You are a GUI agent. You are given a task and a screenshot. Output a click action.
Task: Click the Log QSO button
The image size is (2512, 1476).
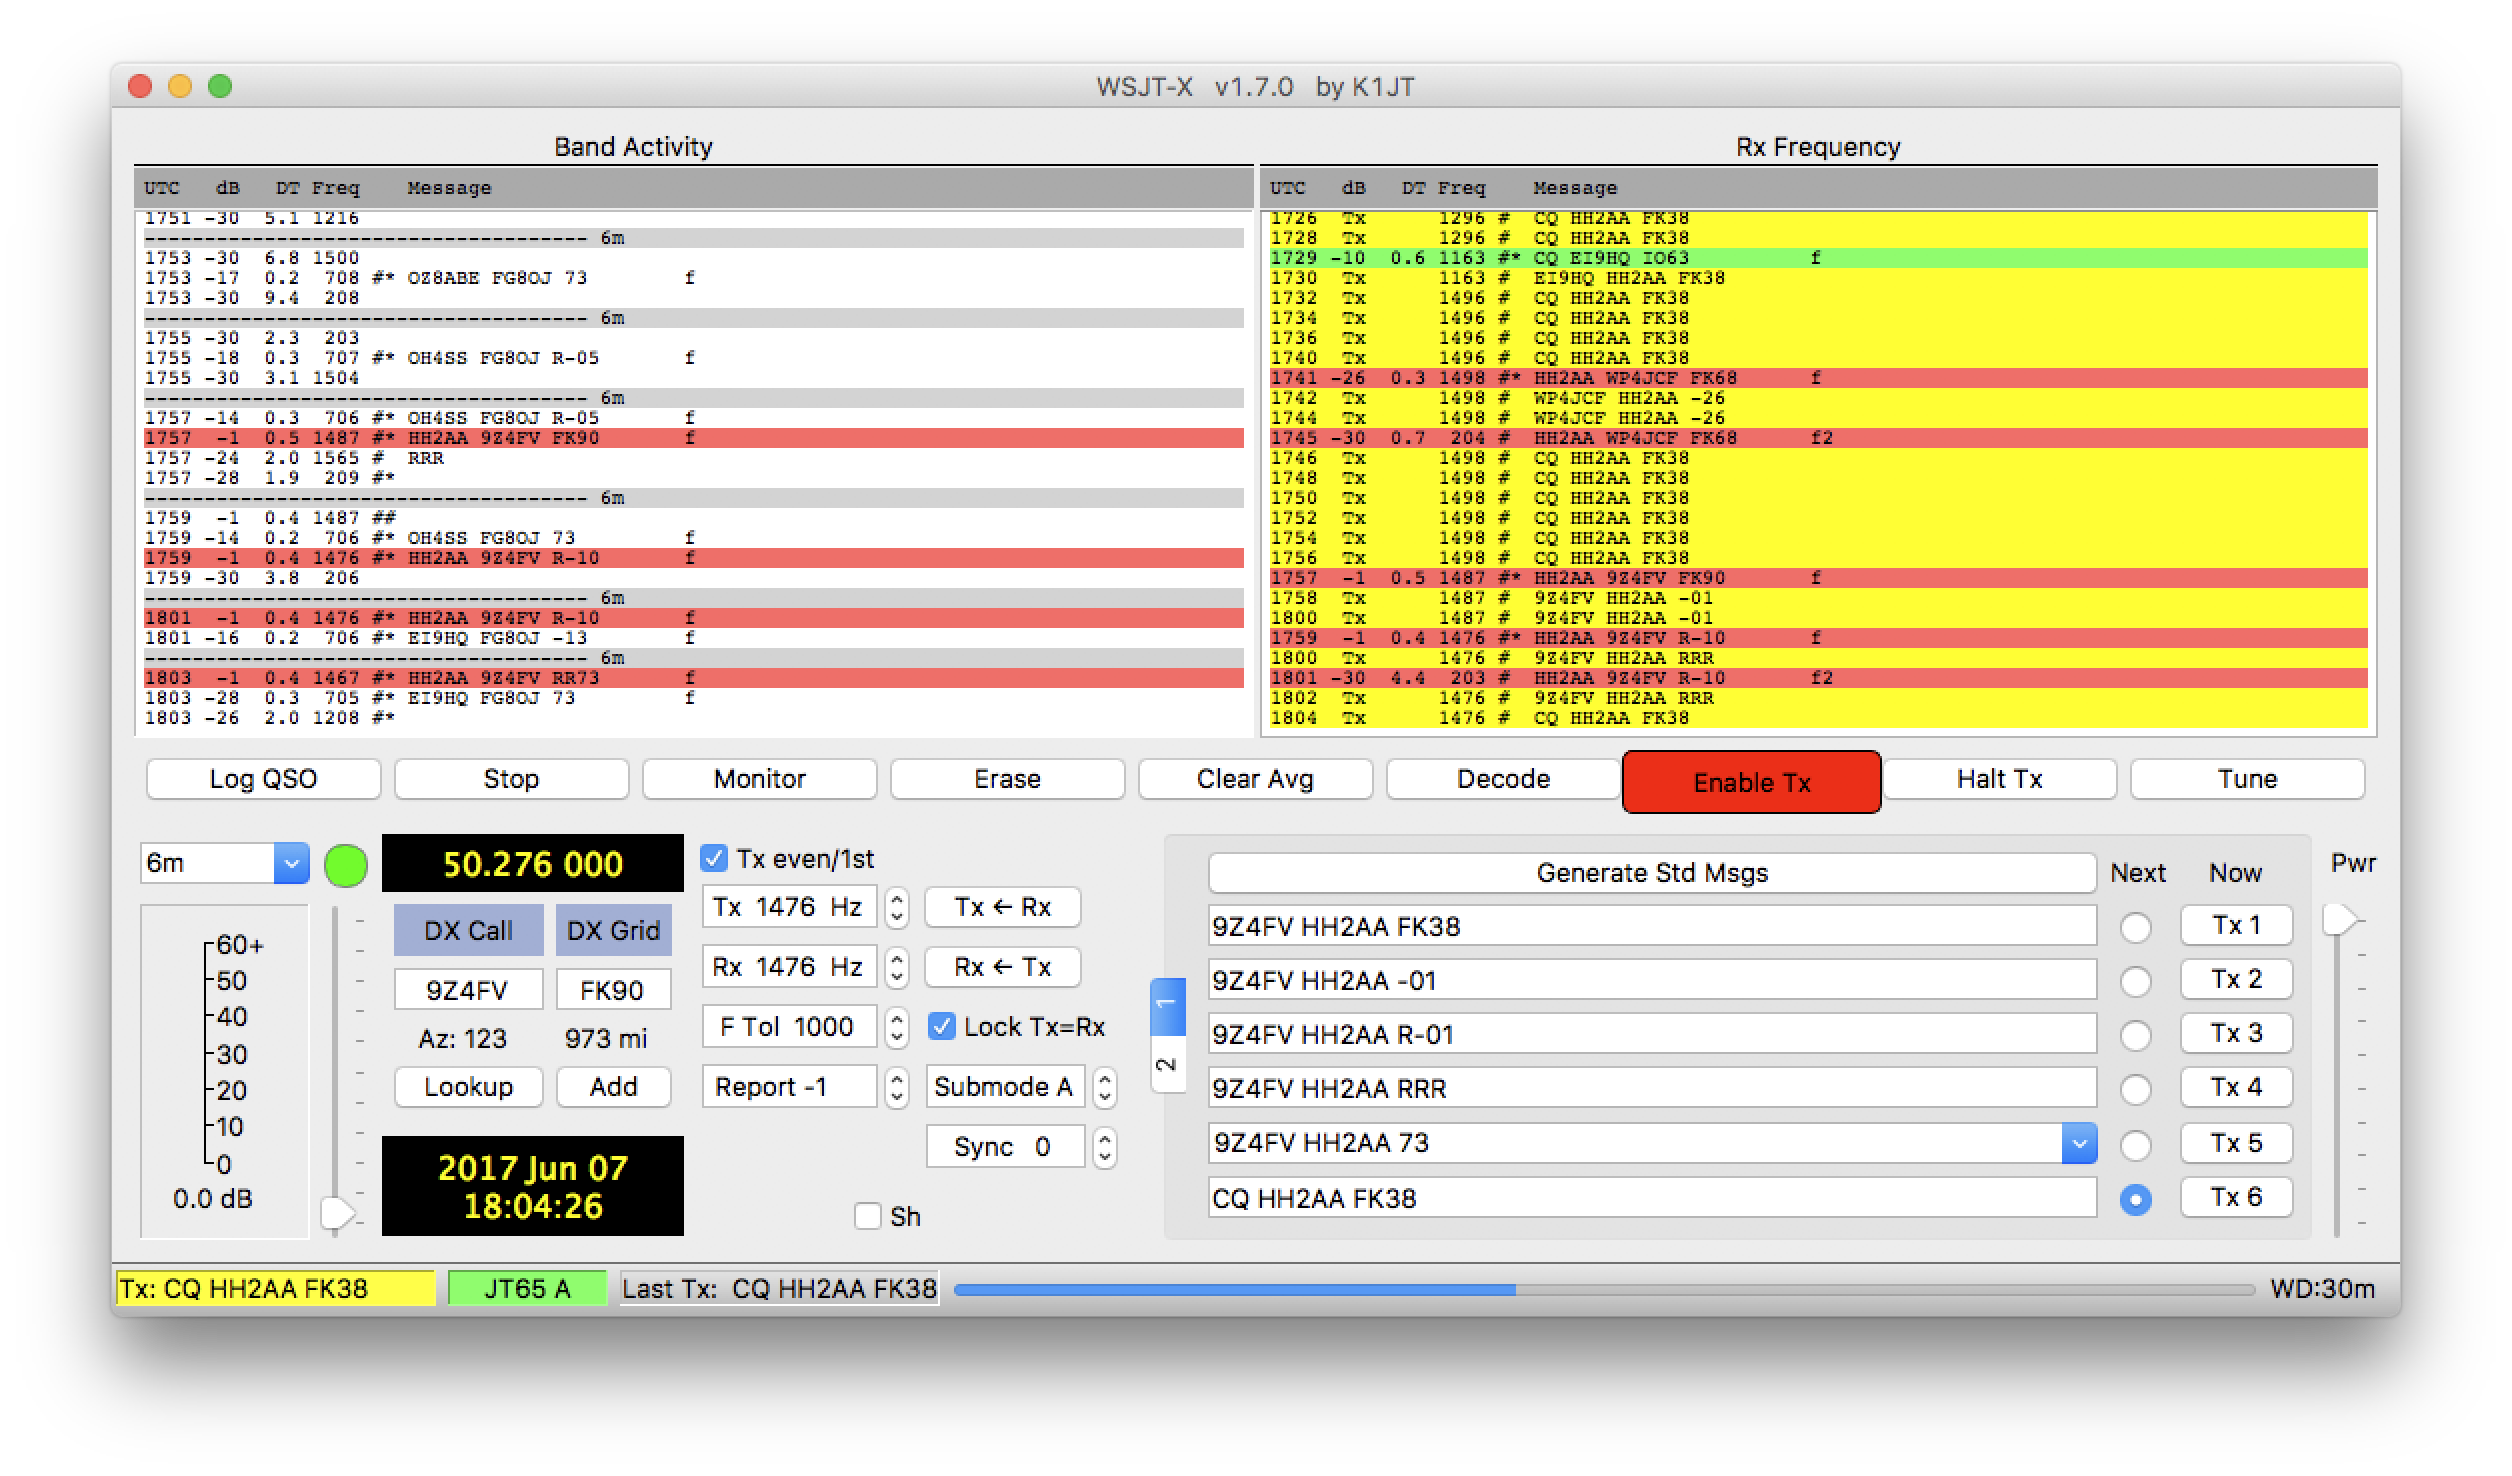[x=263, y=779]
